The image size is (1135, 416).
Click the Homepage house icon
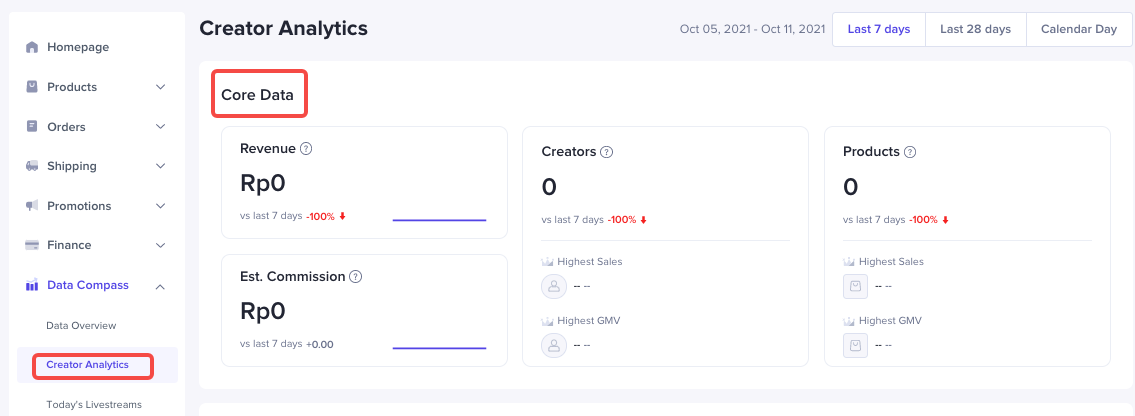pos(32,47)
